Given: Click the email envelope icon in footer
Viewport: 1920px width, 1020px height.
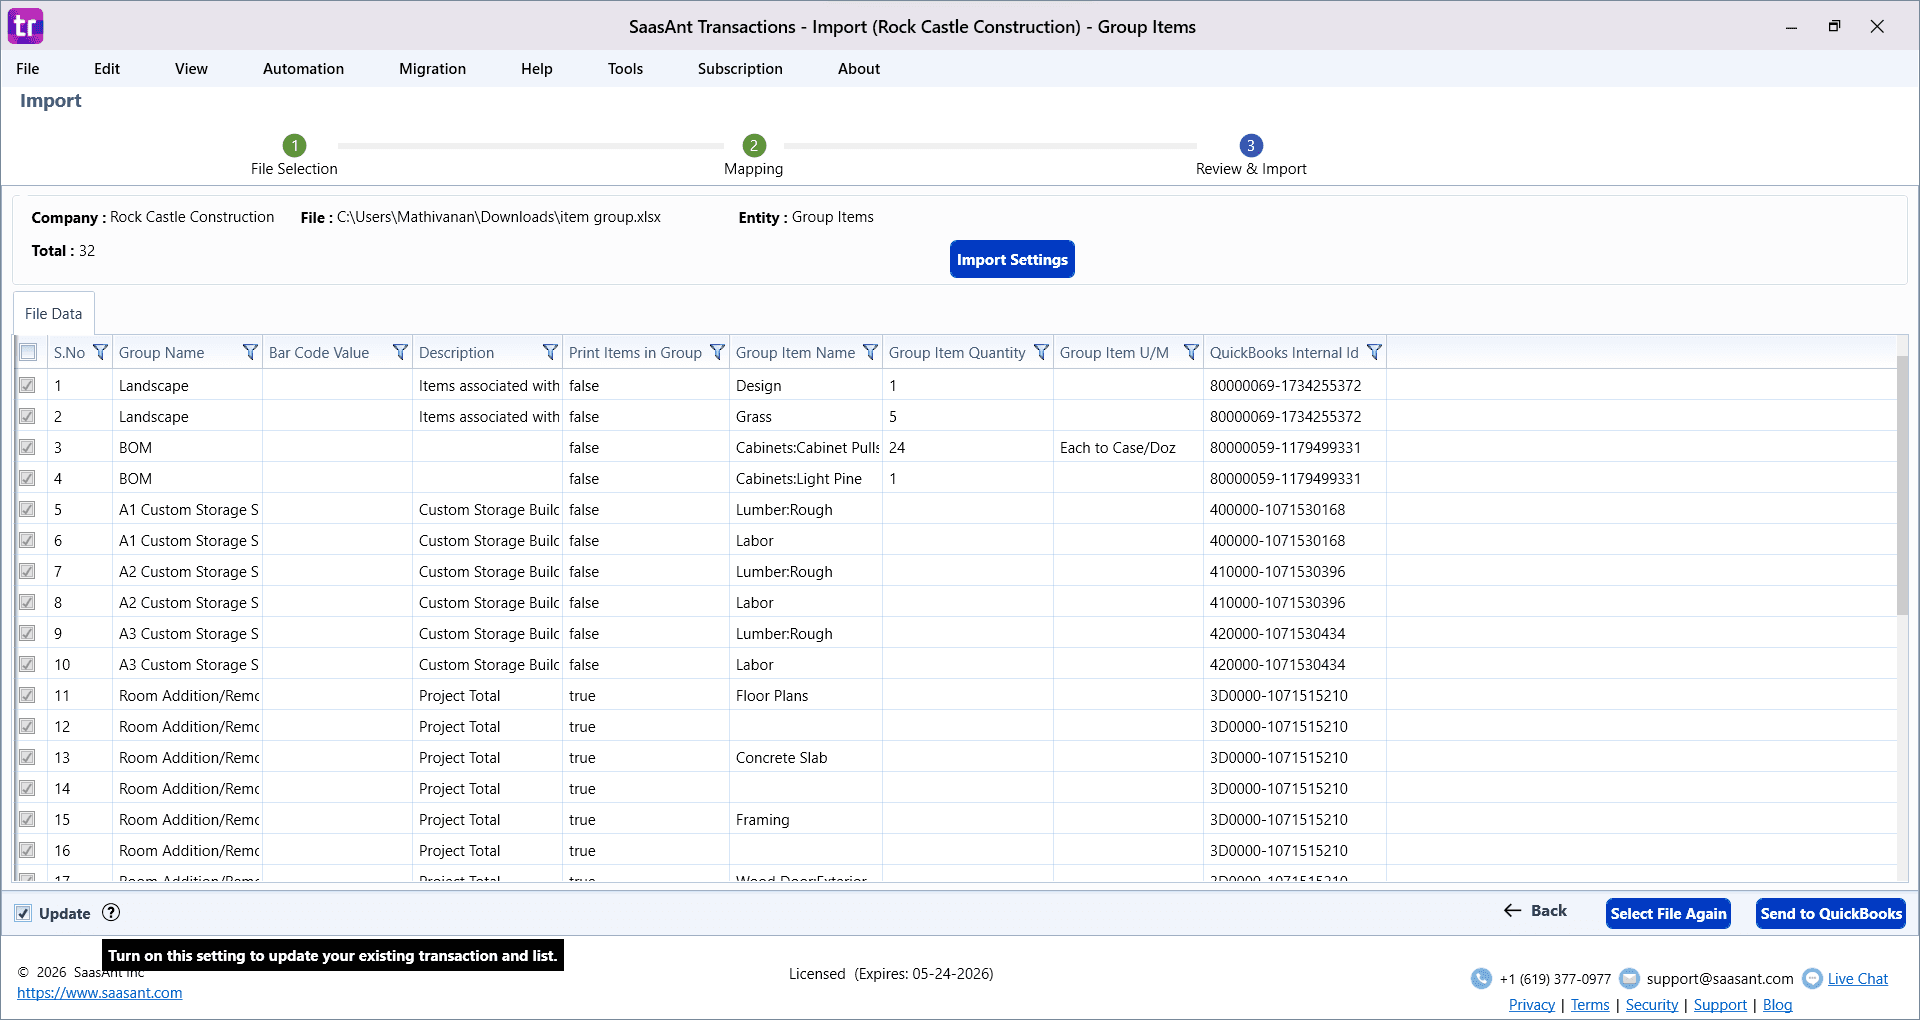Looking at the screenshot, I should 1629,979.
